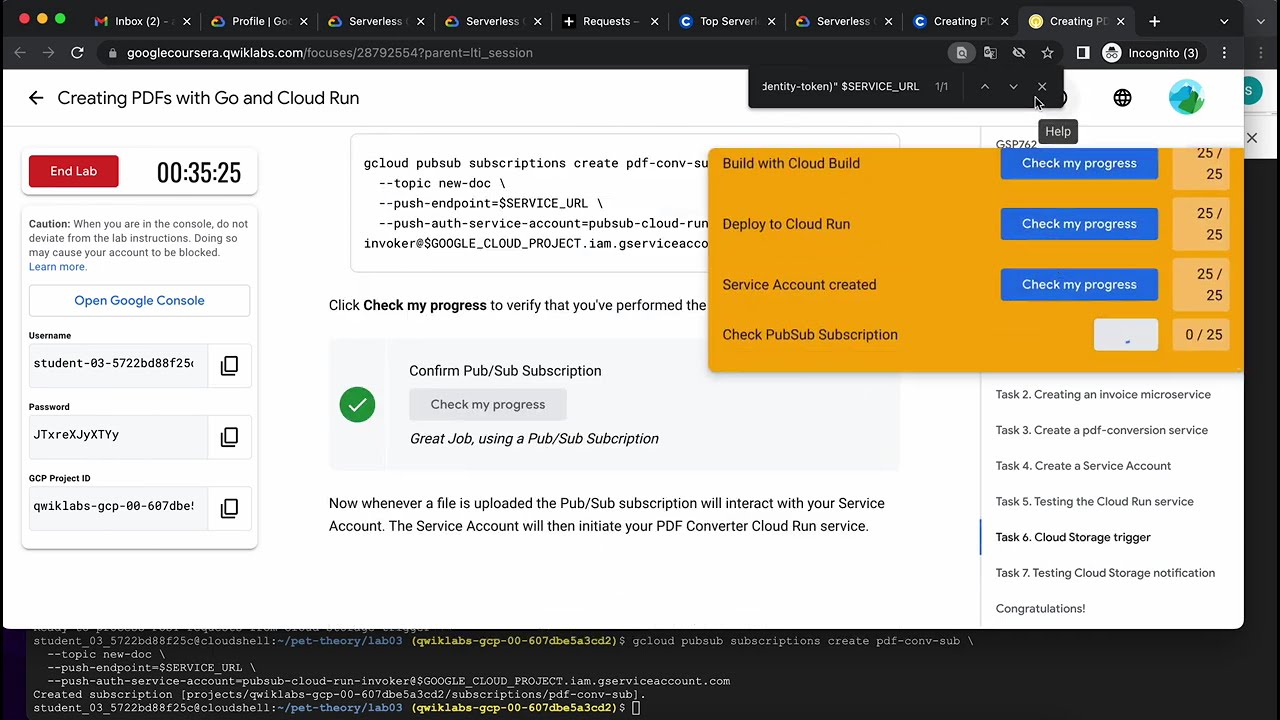Click the green checkmark beside Confirm Pub/Sub Subscription
1280x720 pixels.
357,405
